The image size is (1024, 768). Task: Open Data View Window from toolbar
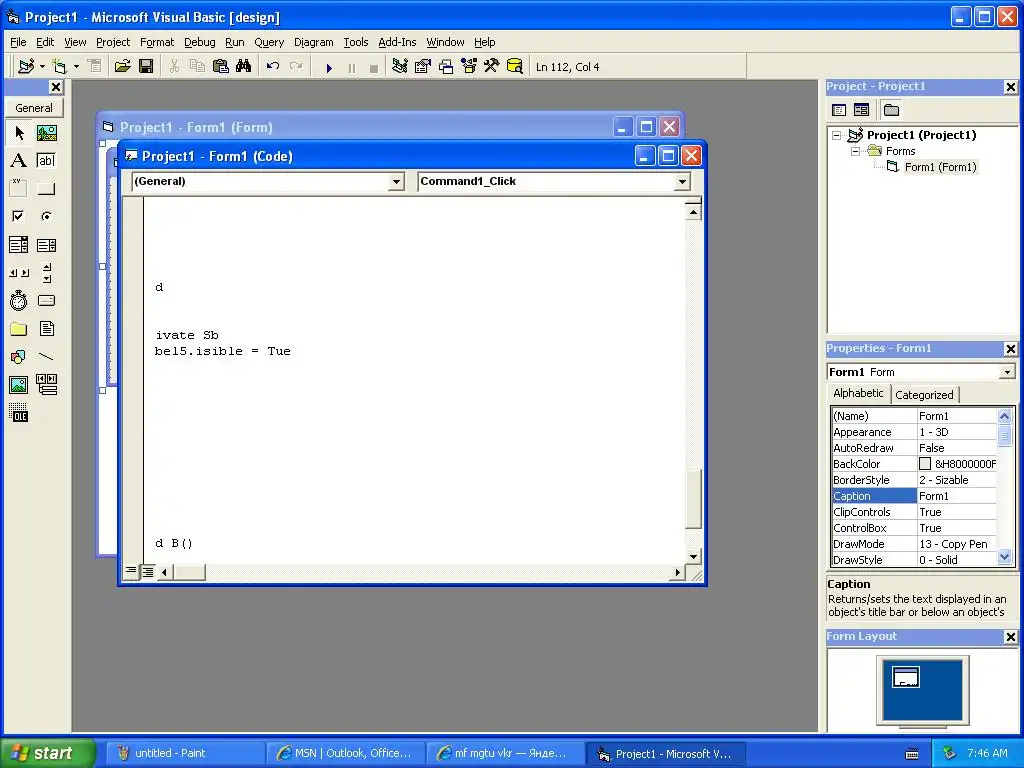tap(515, 67)
